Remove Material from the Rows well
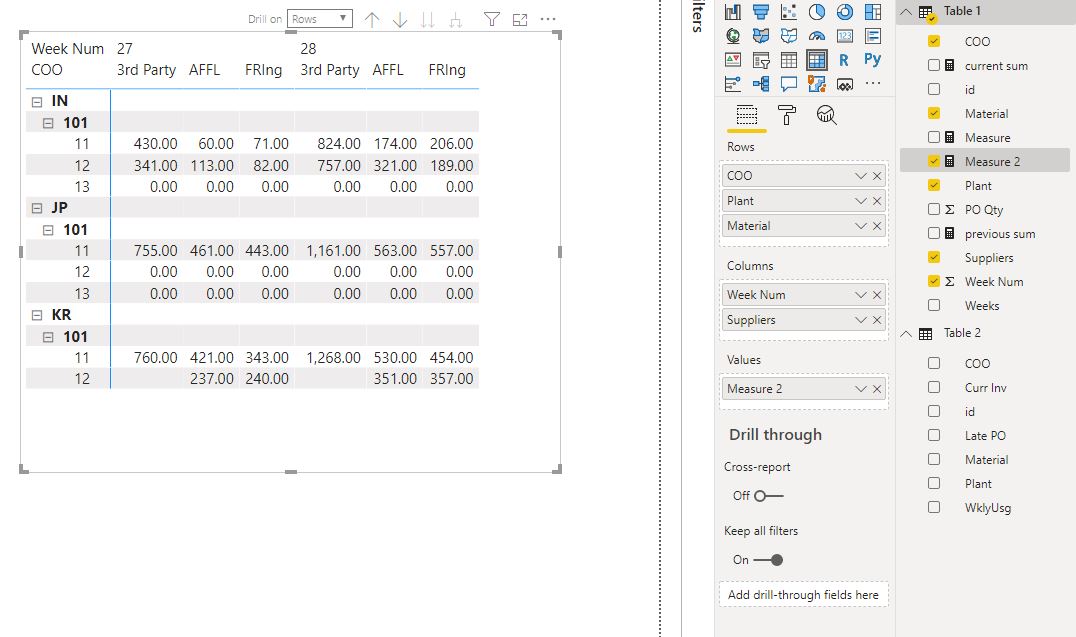The width and height of the screenshot is (1076, 637). point(877,226)
